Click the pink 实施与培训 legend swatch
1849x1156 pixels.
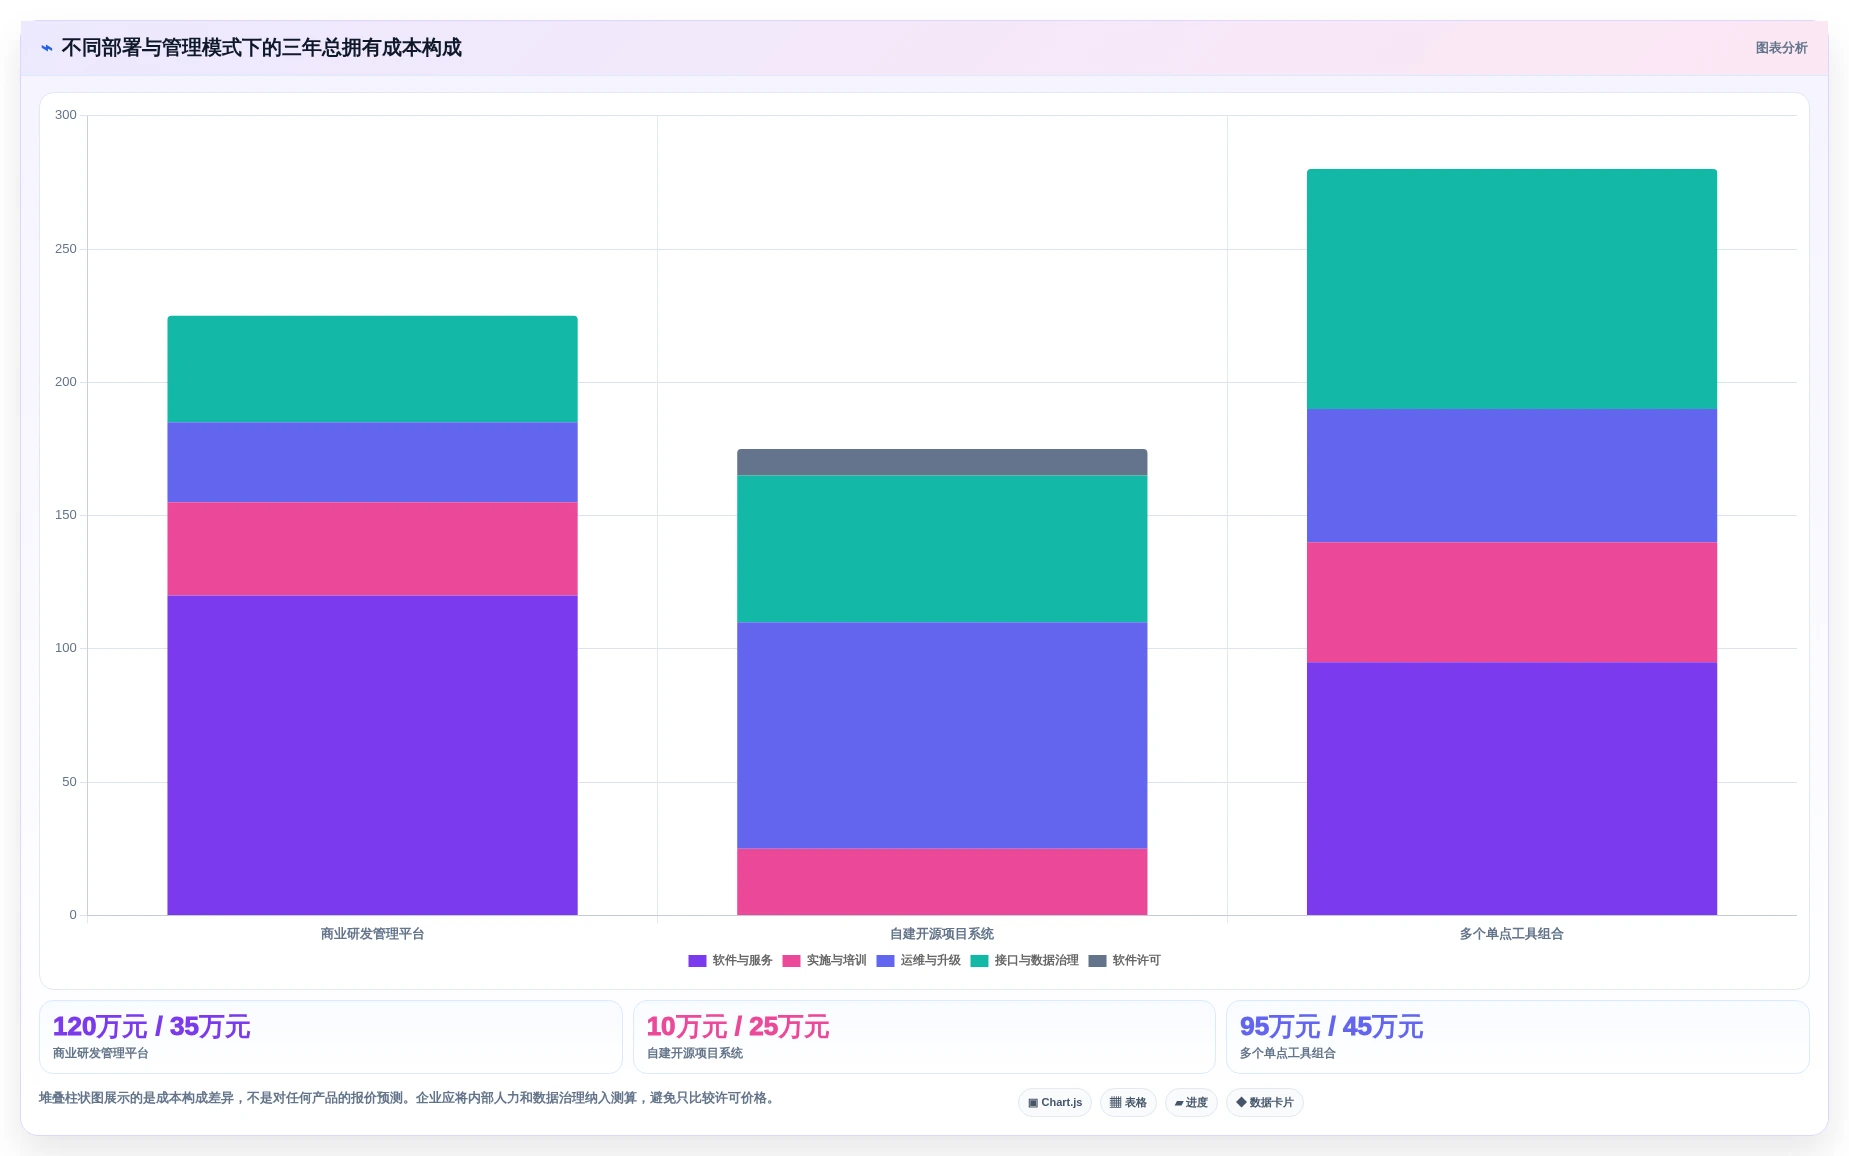coord(791,961)
